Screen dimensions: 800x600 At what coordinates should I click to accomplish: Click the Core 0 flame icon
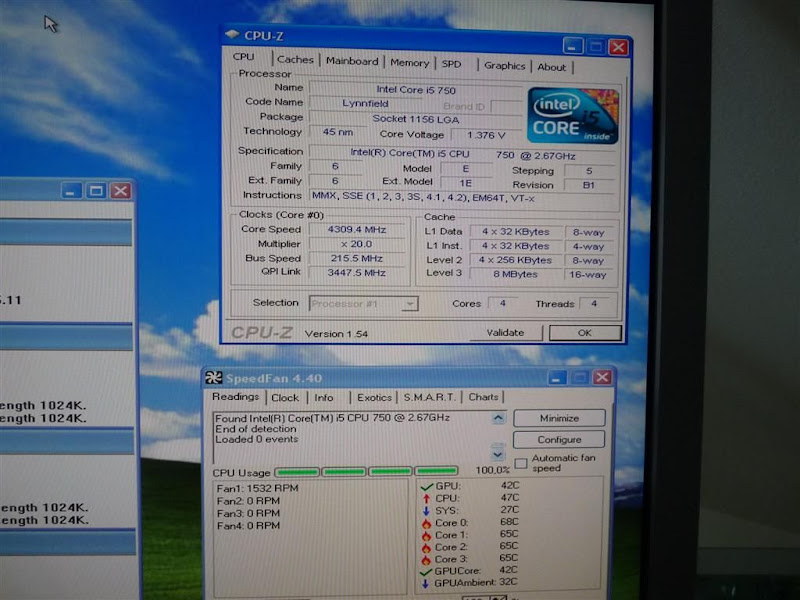[x=427, y=523]
